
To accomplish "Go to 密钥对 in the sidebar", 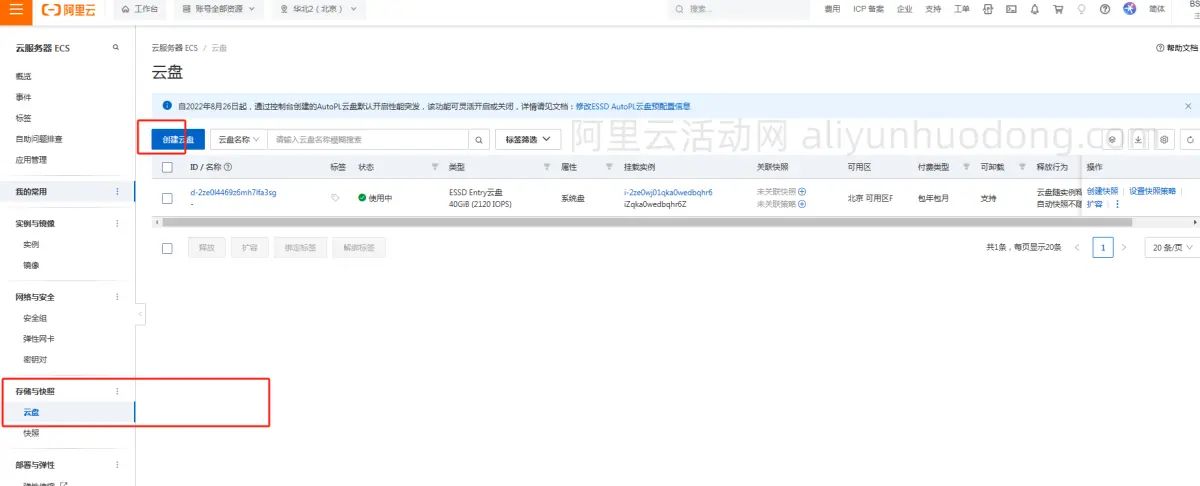I will pyautogui.click(x=35, y=360).
